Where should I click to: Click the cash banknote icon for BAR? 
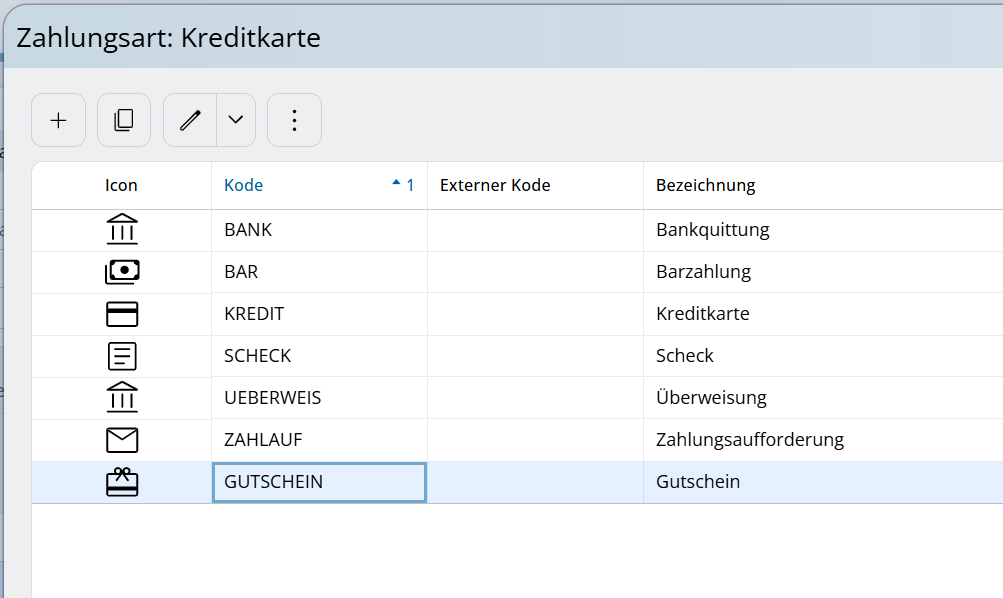click(122, 272)
